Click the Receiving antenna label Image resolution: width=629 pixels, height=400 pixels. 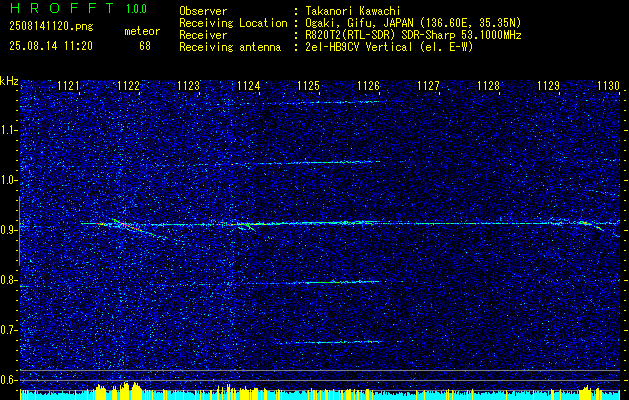click(230, 47)
